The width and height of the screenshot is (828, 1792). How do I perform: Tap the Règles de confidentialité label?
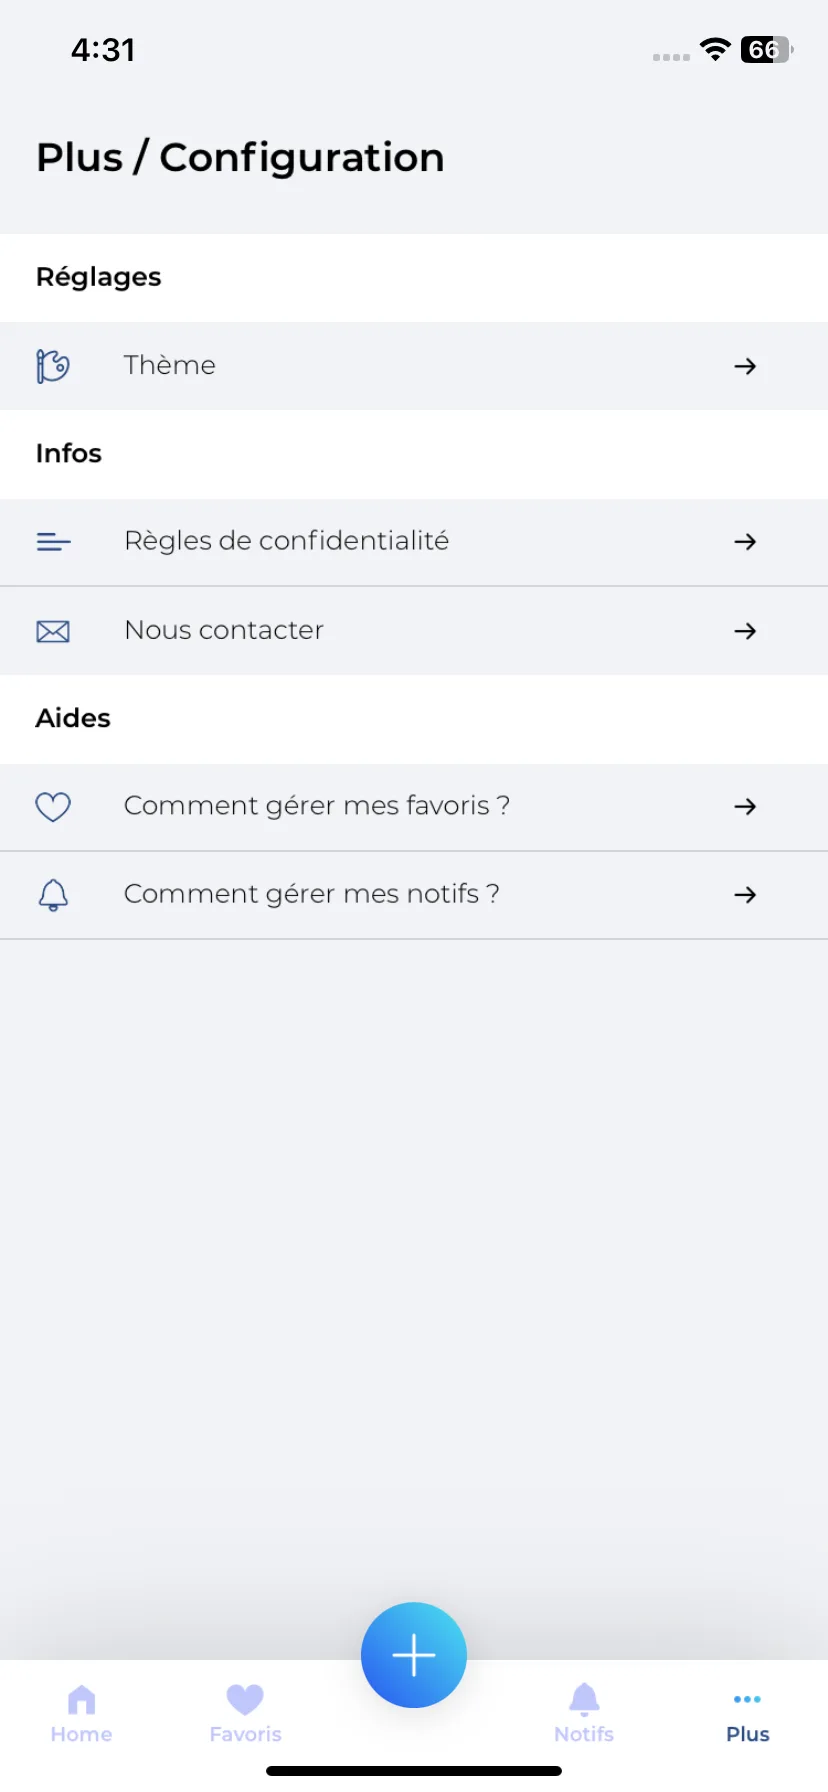(286, 541)
